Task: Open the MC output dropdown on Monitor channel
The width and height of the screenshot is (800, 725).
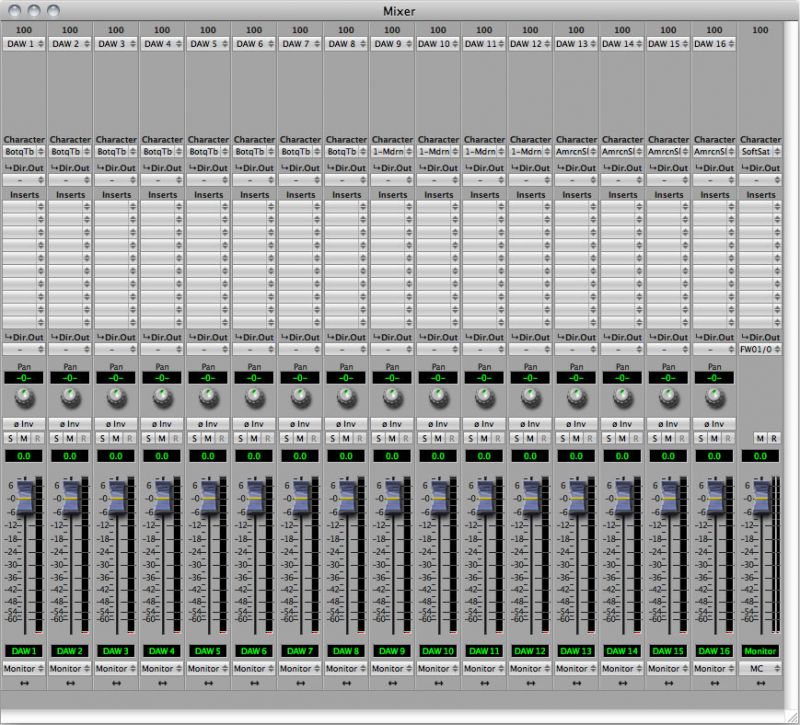Action: point(760,668)
